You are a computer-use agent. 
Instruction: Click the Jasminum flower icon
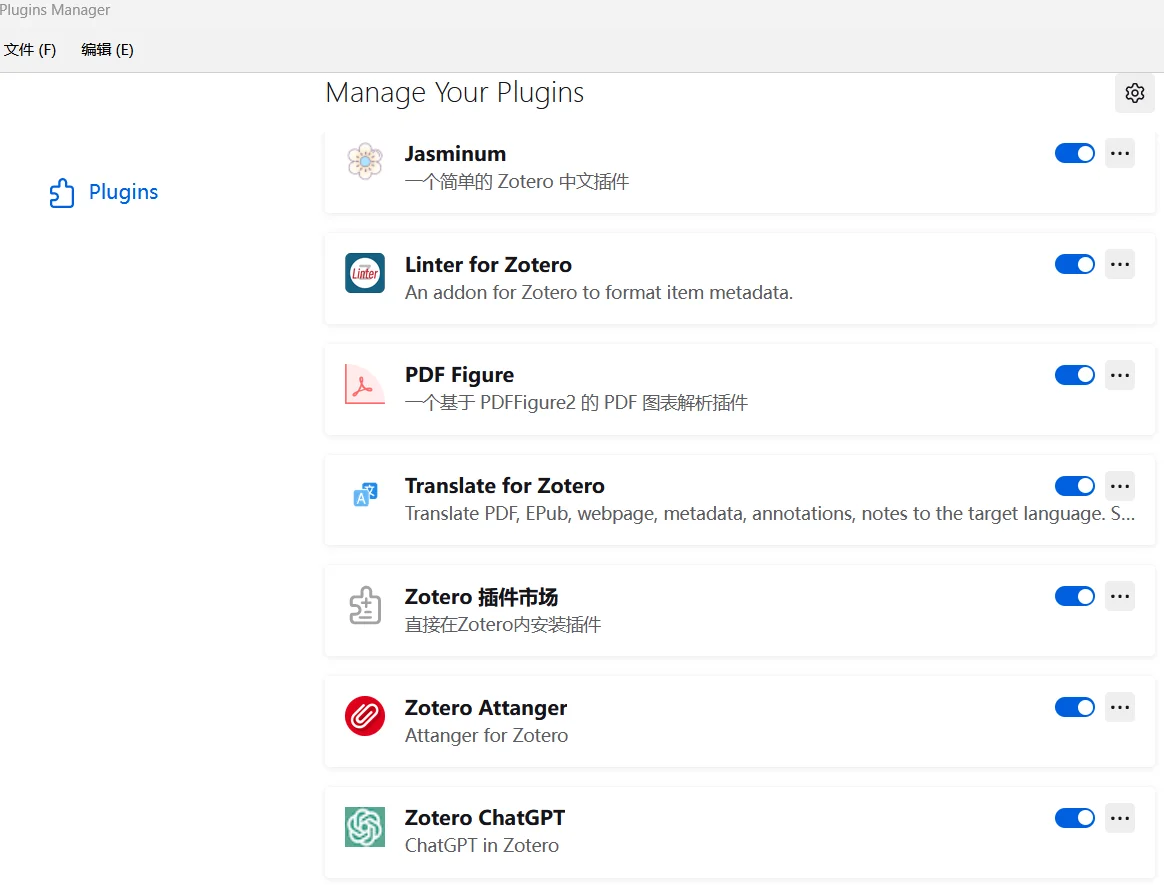coord(365,162)
